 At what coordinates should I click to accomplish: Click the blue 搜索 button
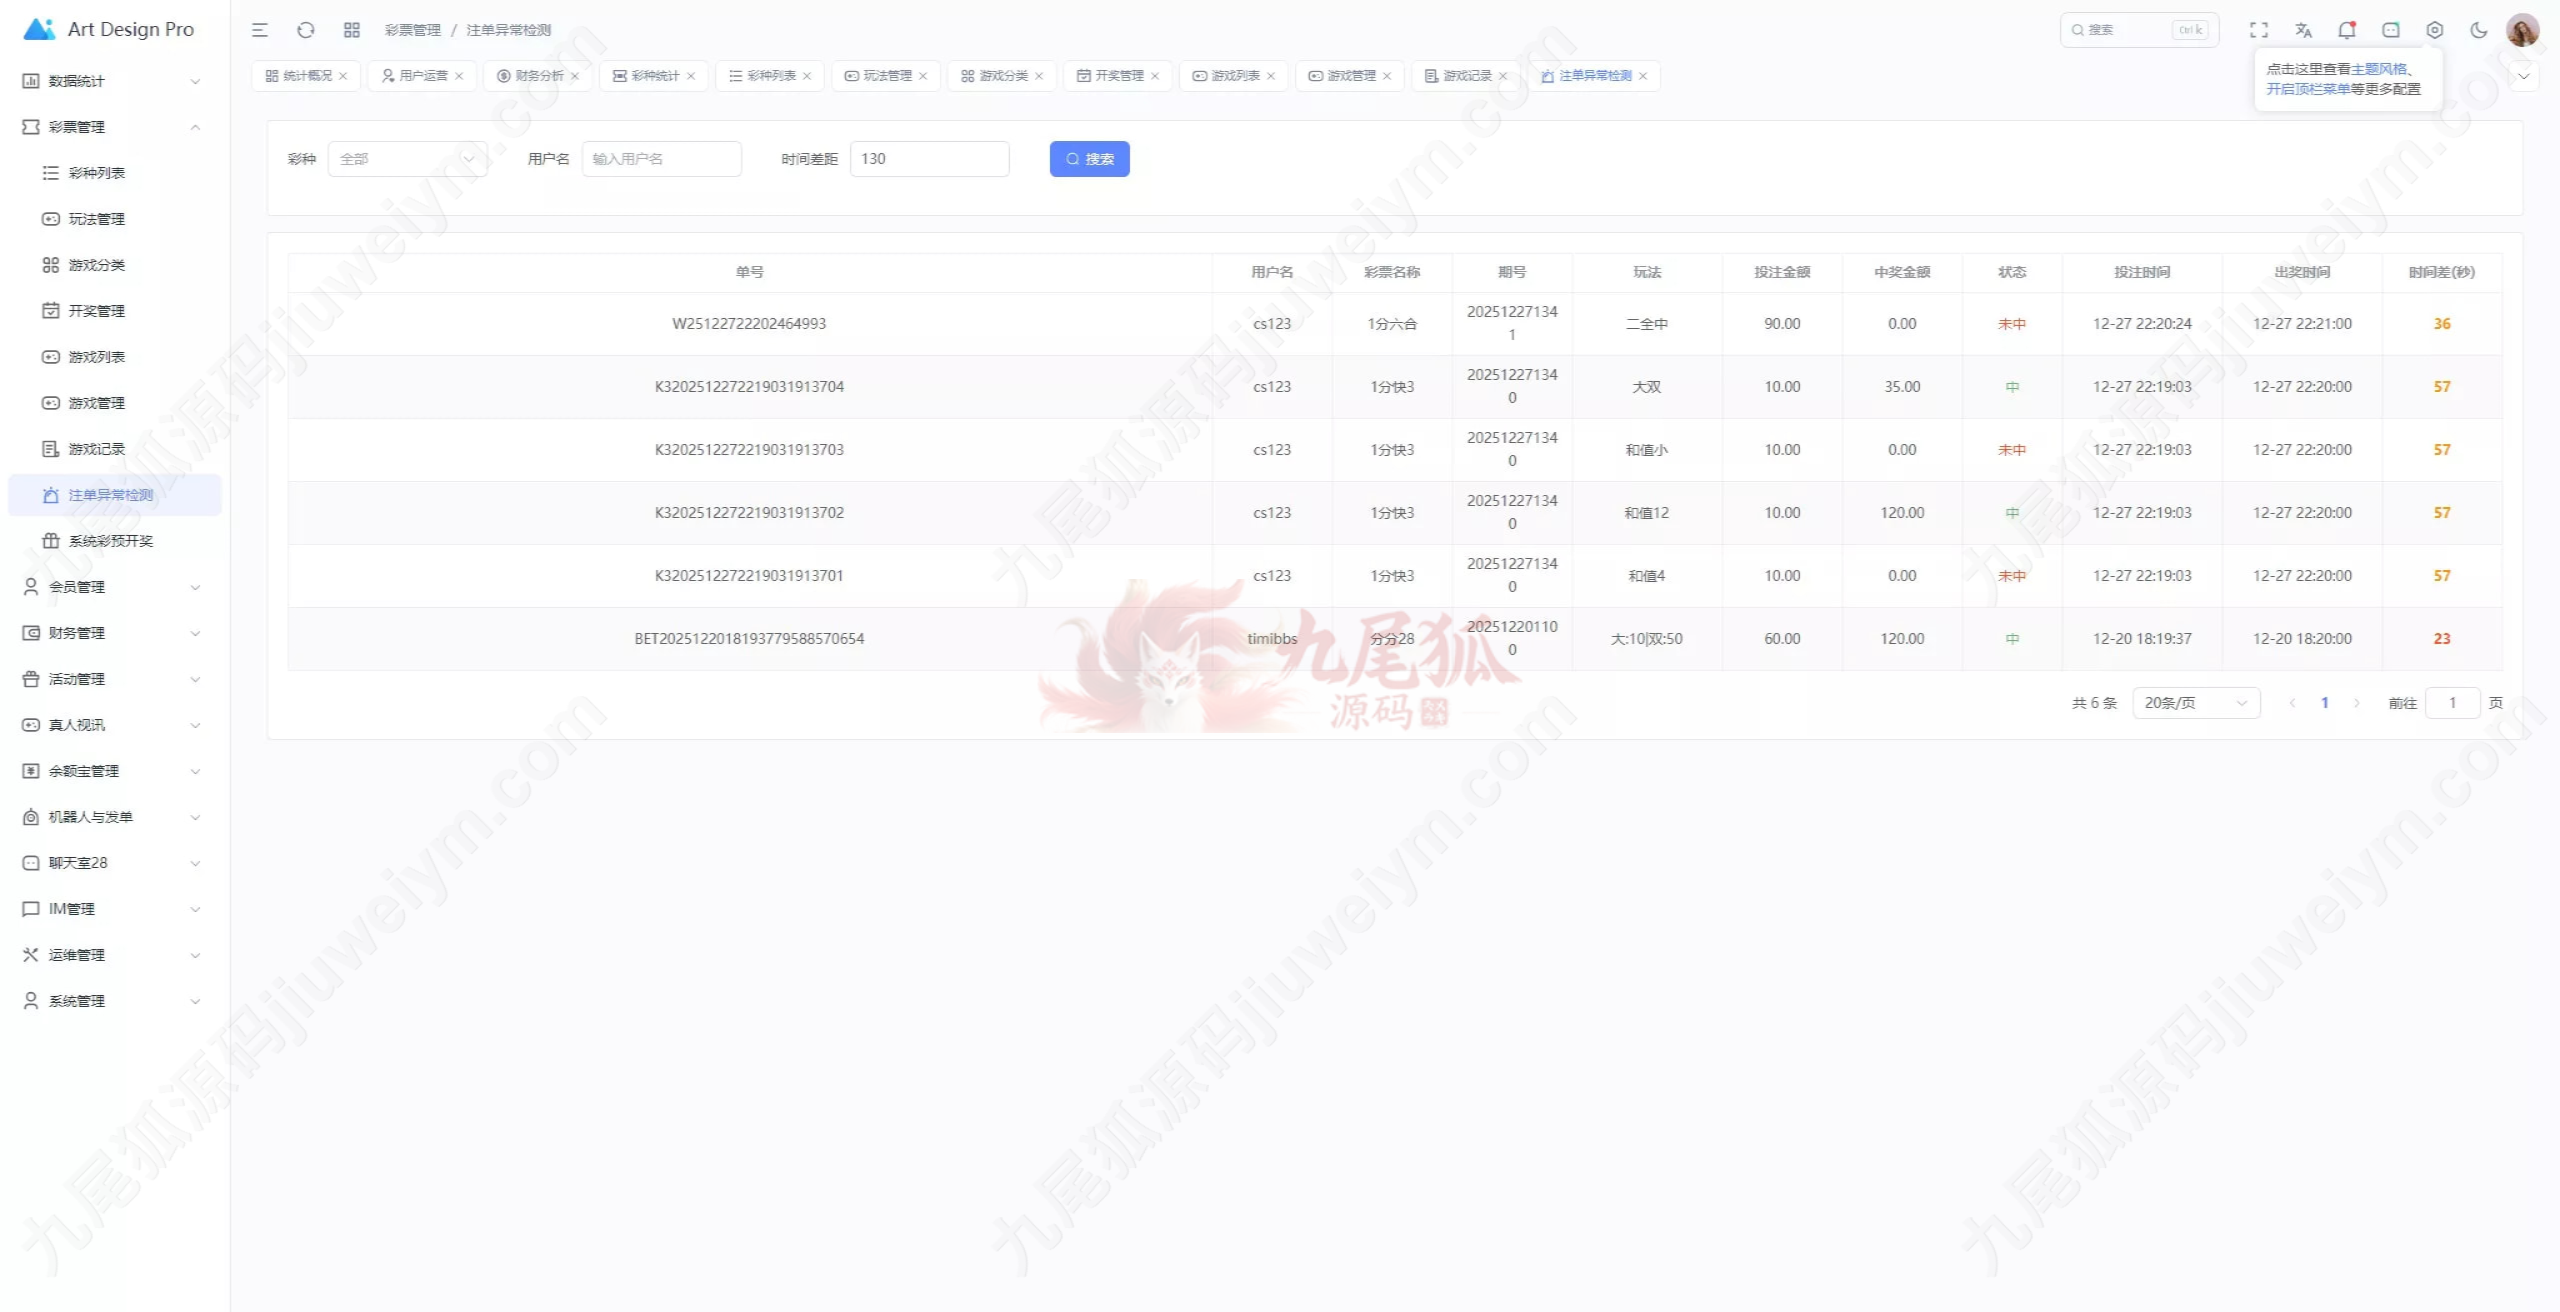coord(1089,159)
